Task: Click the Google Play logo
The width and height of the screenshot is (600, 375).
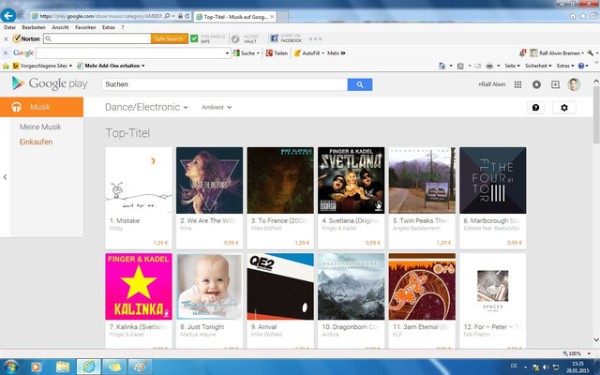Action: (x=50, y=83)
